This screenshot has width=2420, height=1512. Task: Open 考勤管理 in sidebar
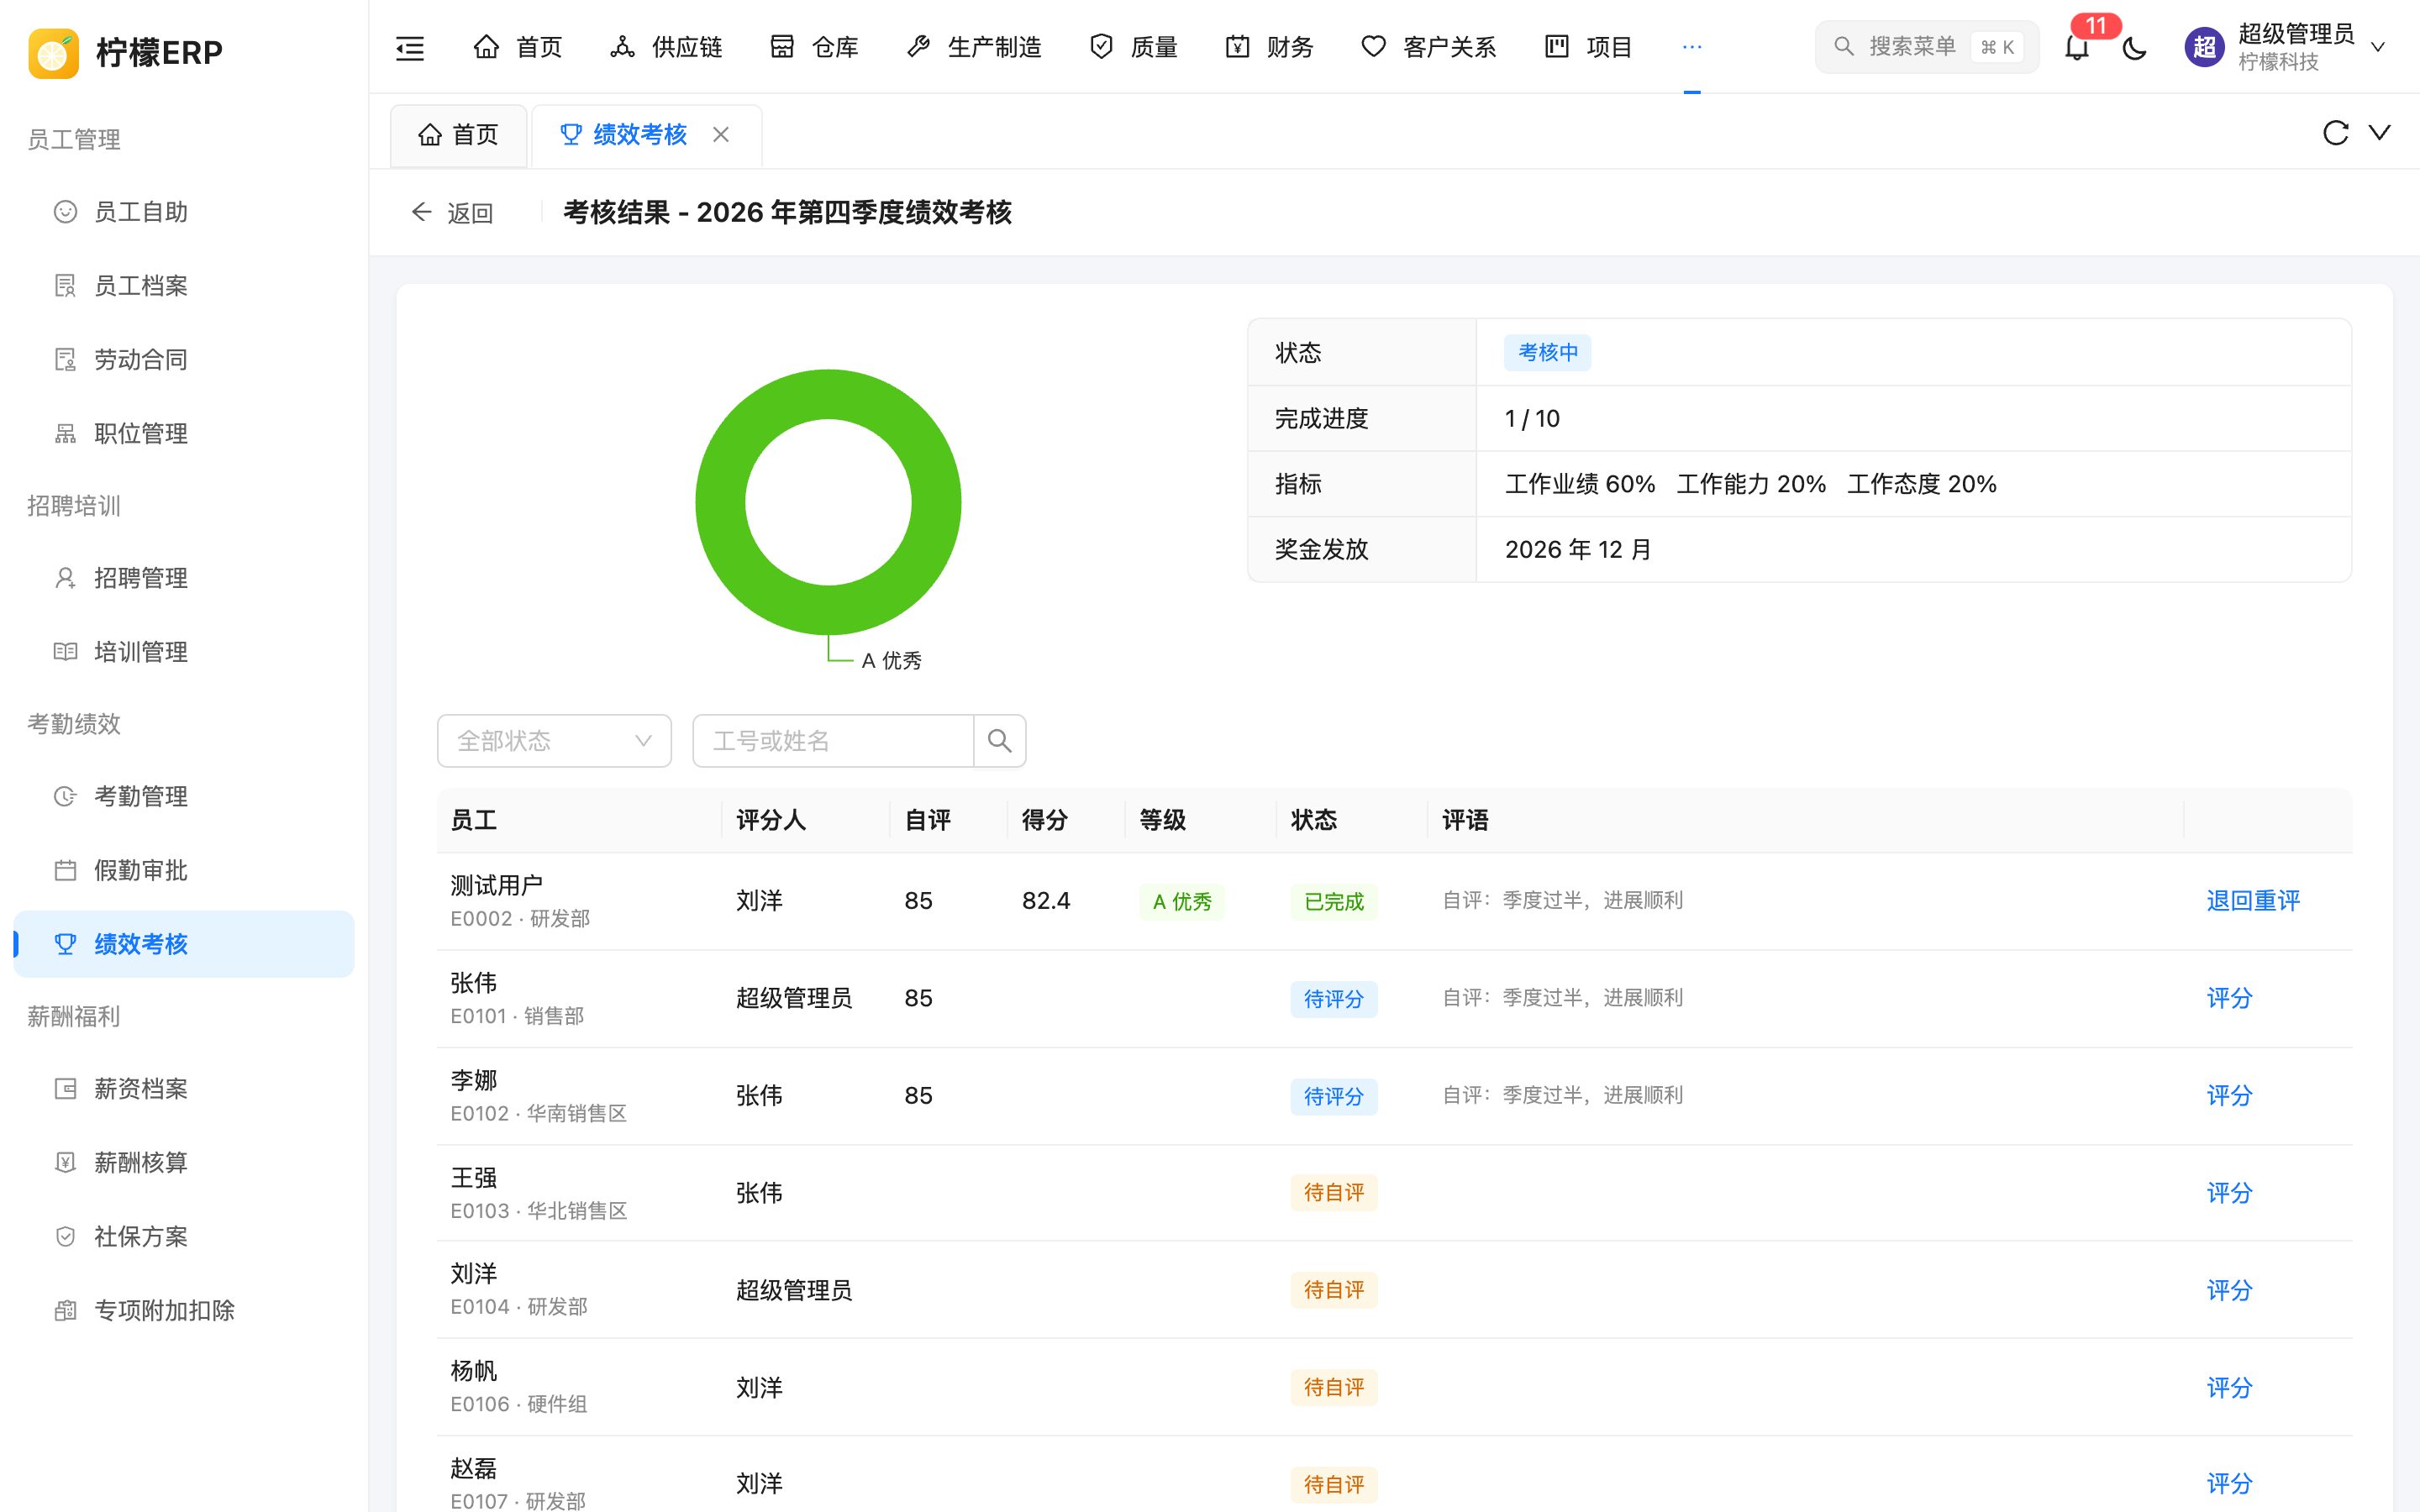pyautogui.click(x=184, y=796)
